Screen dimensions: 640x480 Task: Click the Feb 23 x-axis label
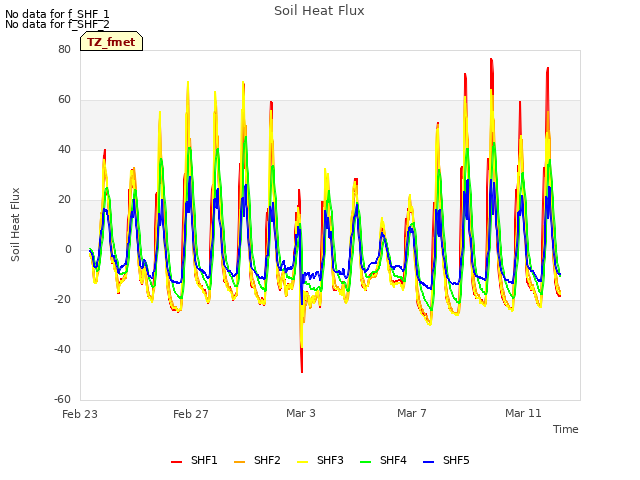(80, 414)
